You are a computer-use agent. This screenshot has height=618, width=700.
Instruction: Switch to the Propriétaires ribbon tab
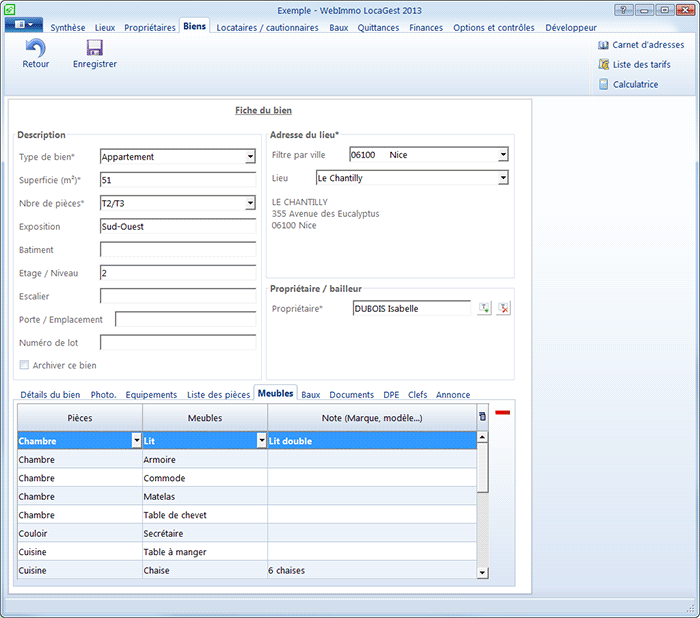click(149, 27)
